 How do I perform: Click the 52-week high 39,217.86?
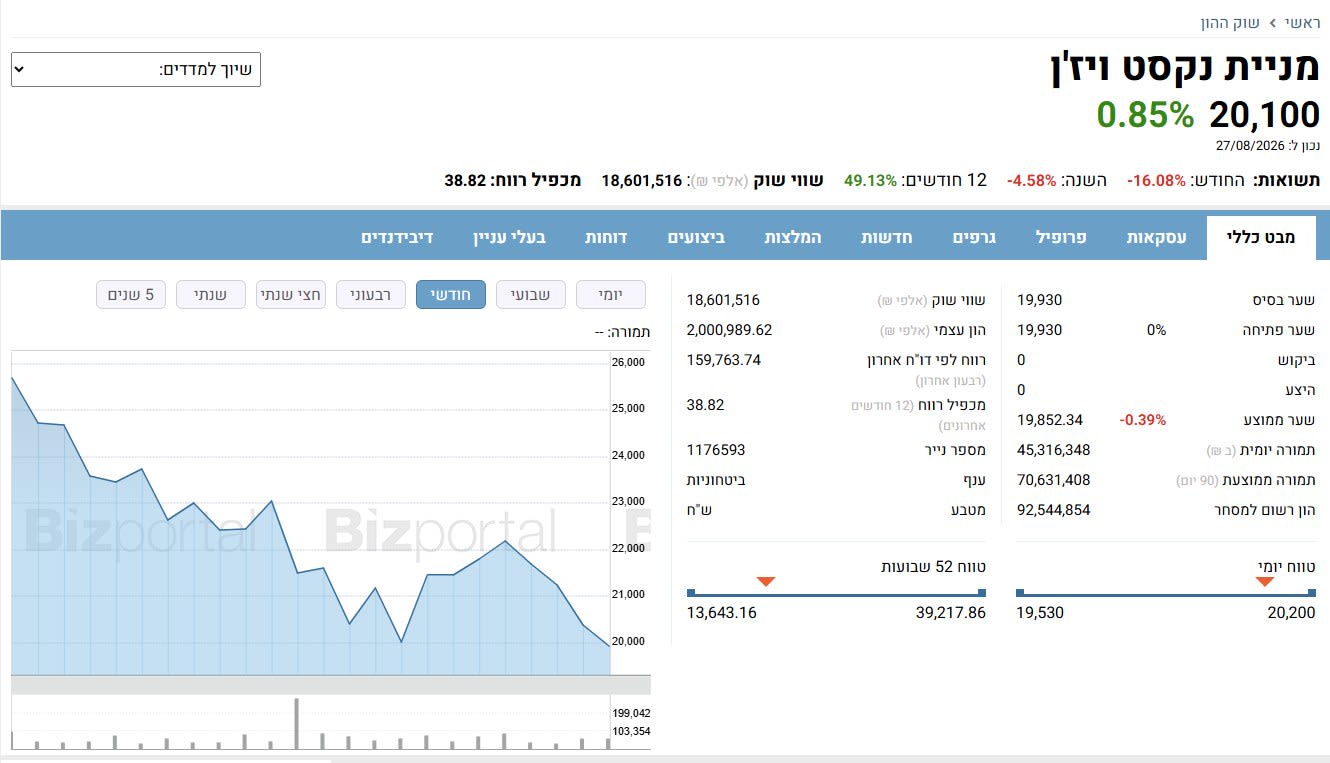950,612
